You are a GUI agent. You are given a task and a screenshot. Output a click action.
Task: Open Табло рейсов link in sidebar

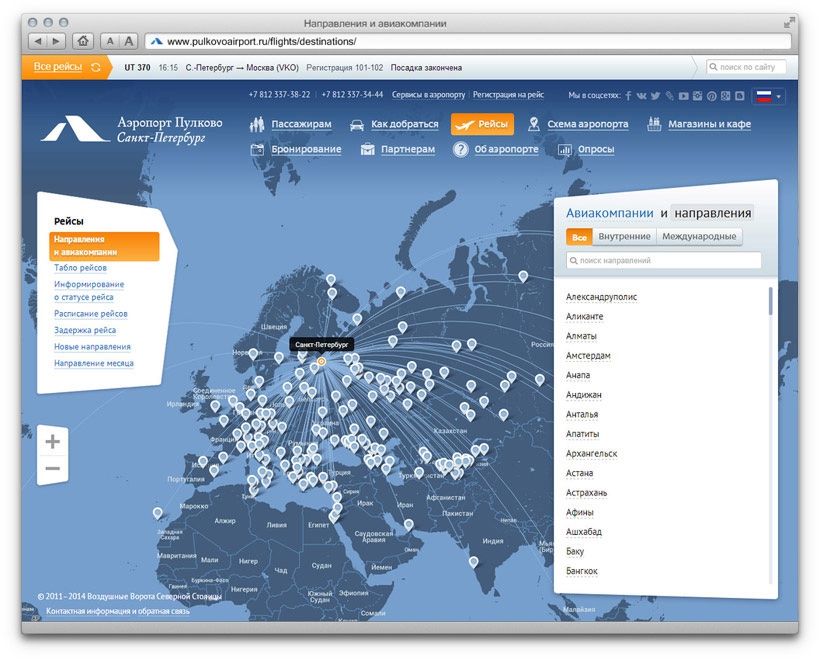click(80, 268)
